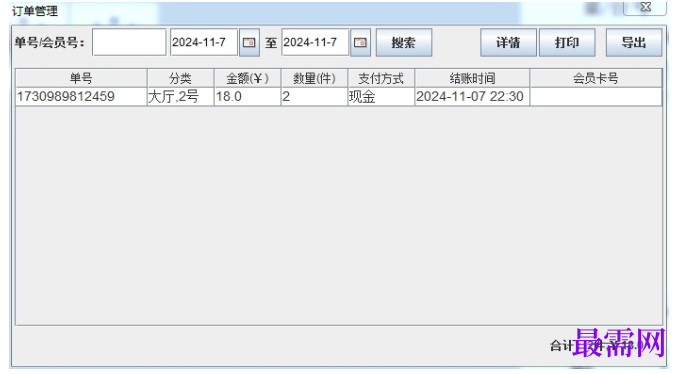The image size is (684, 374).
Task: Click the 导出 export button
Action: (634, 42)
